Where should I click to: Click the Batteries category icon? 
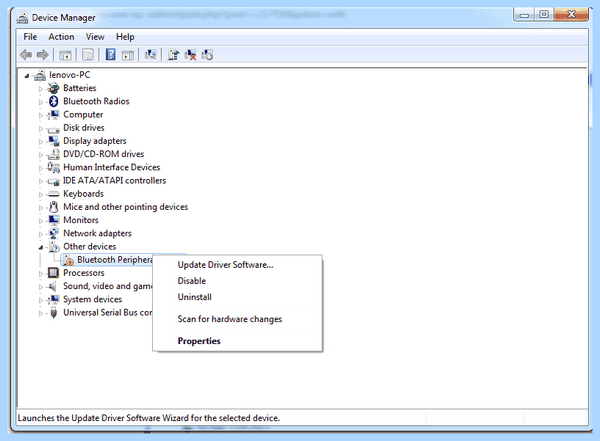54,88
